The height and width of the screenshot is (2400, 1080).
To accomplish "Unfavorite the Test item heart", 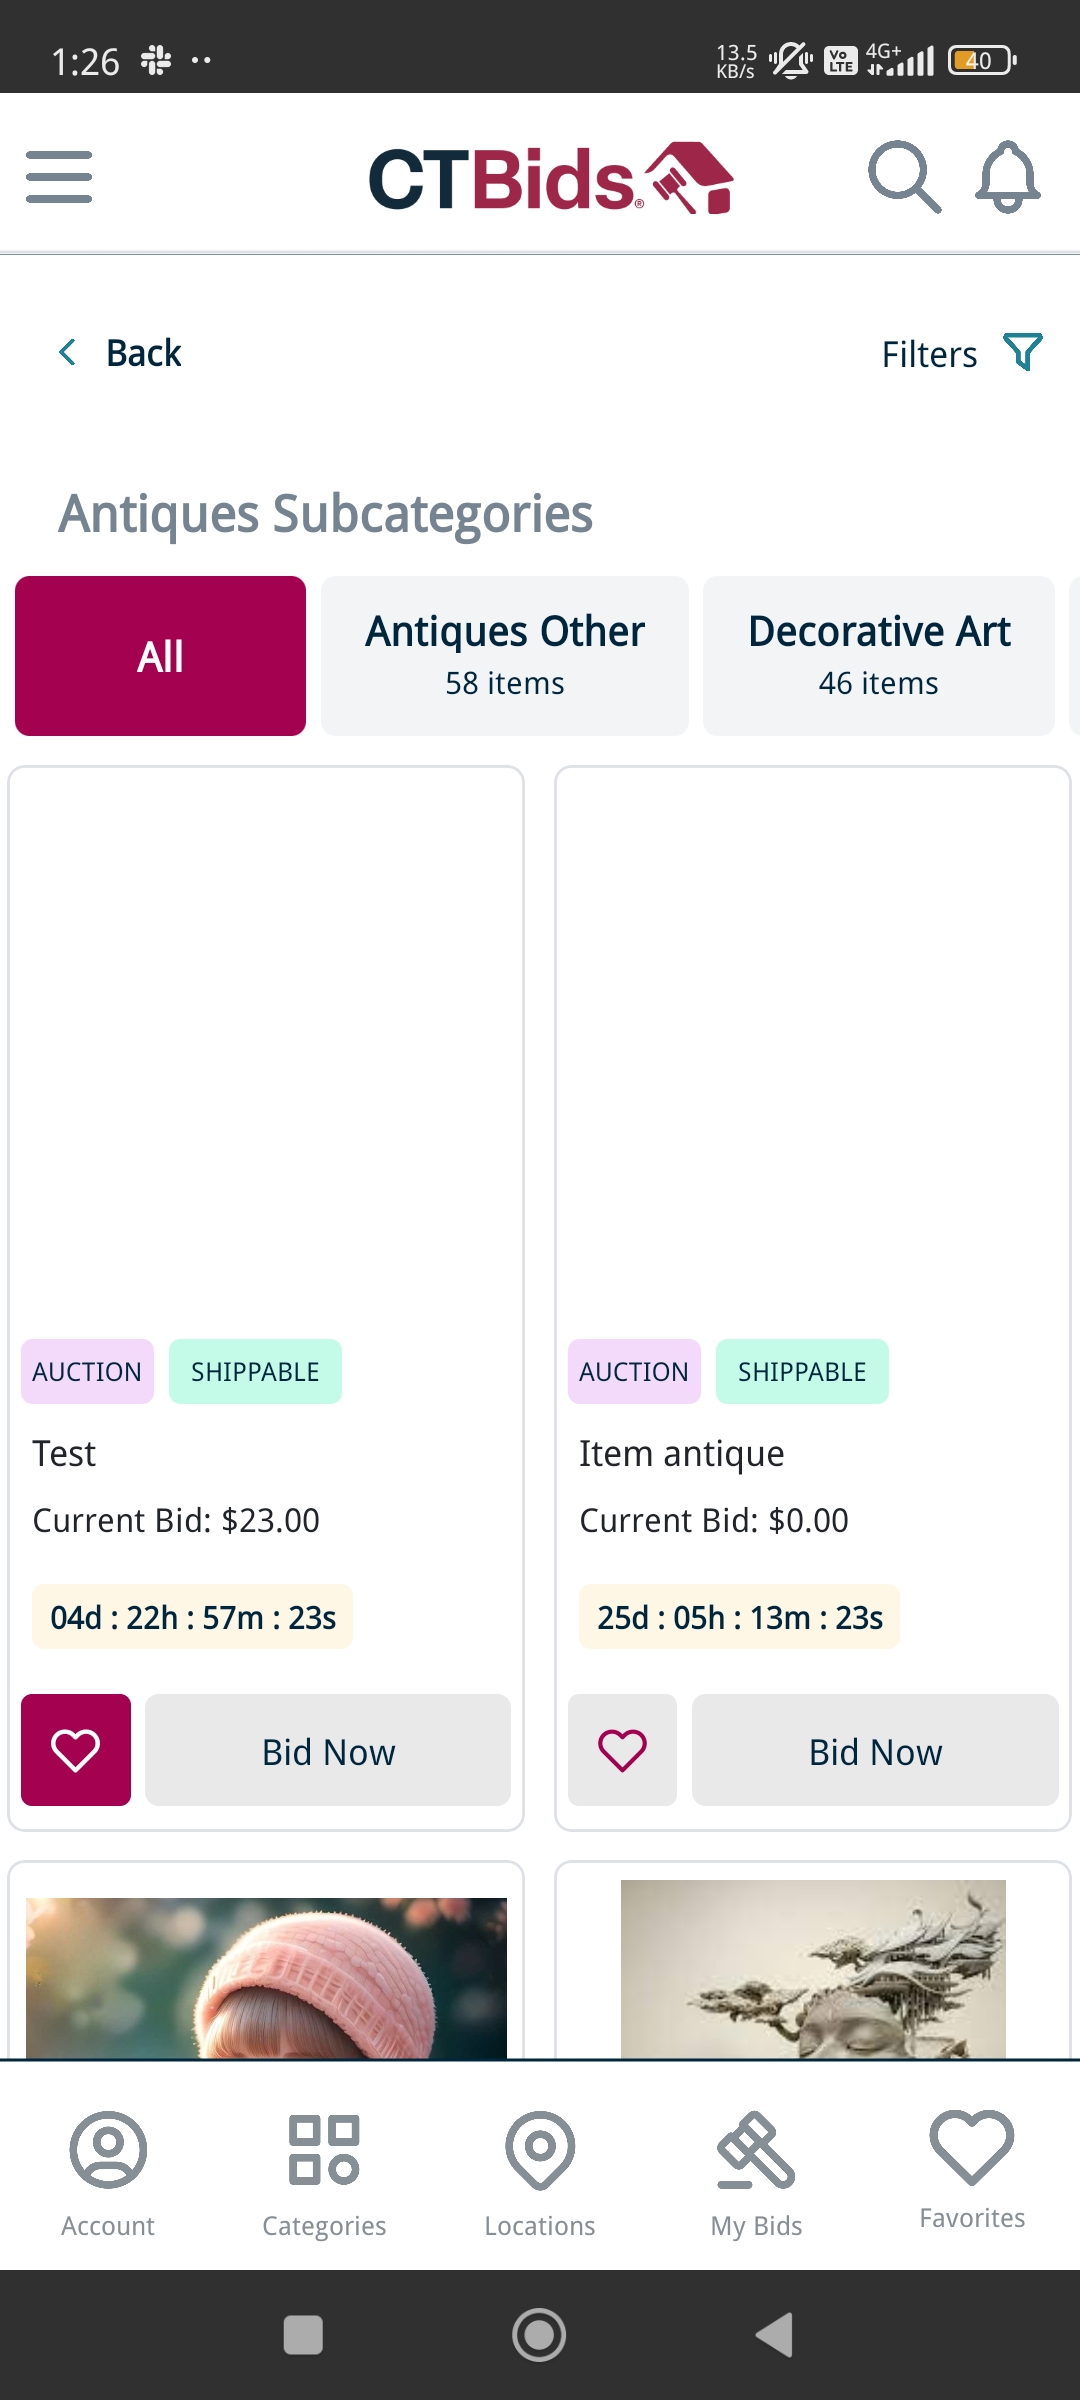I will coord(76,1750).
